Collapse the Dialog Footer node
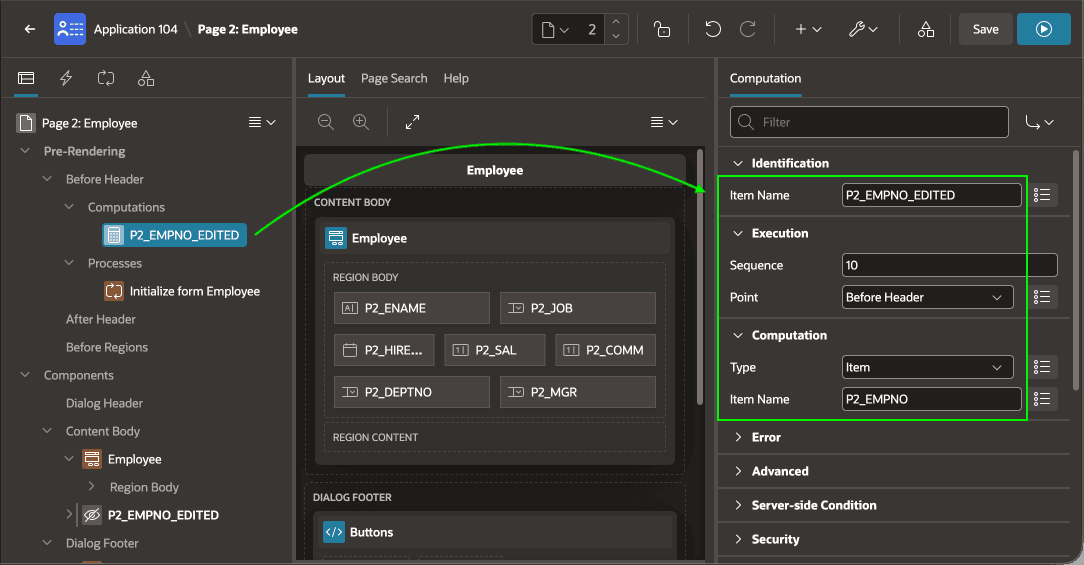Viewport: 1084px width, 565px height. [47, 543]
